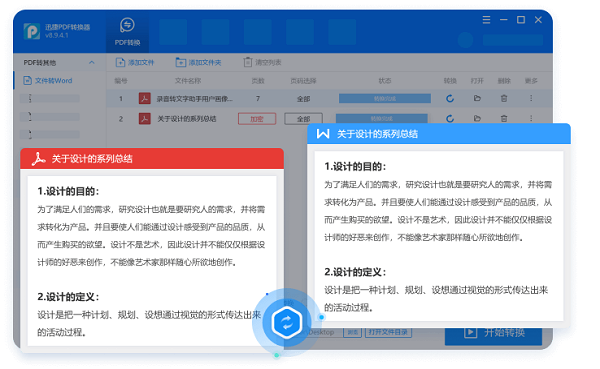Viewport: 600px width, 369px height.
Task: Click heading 2.设计的定义 in Word preview
Action: (x=355, y=272)
